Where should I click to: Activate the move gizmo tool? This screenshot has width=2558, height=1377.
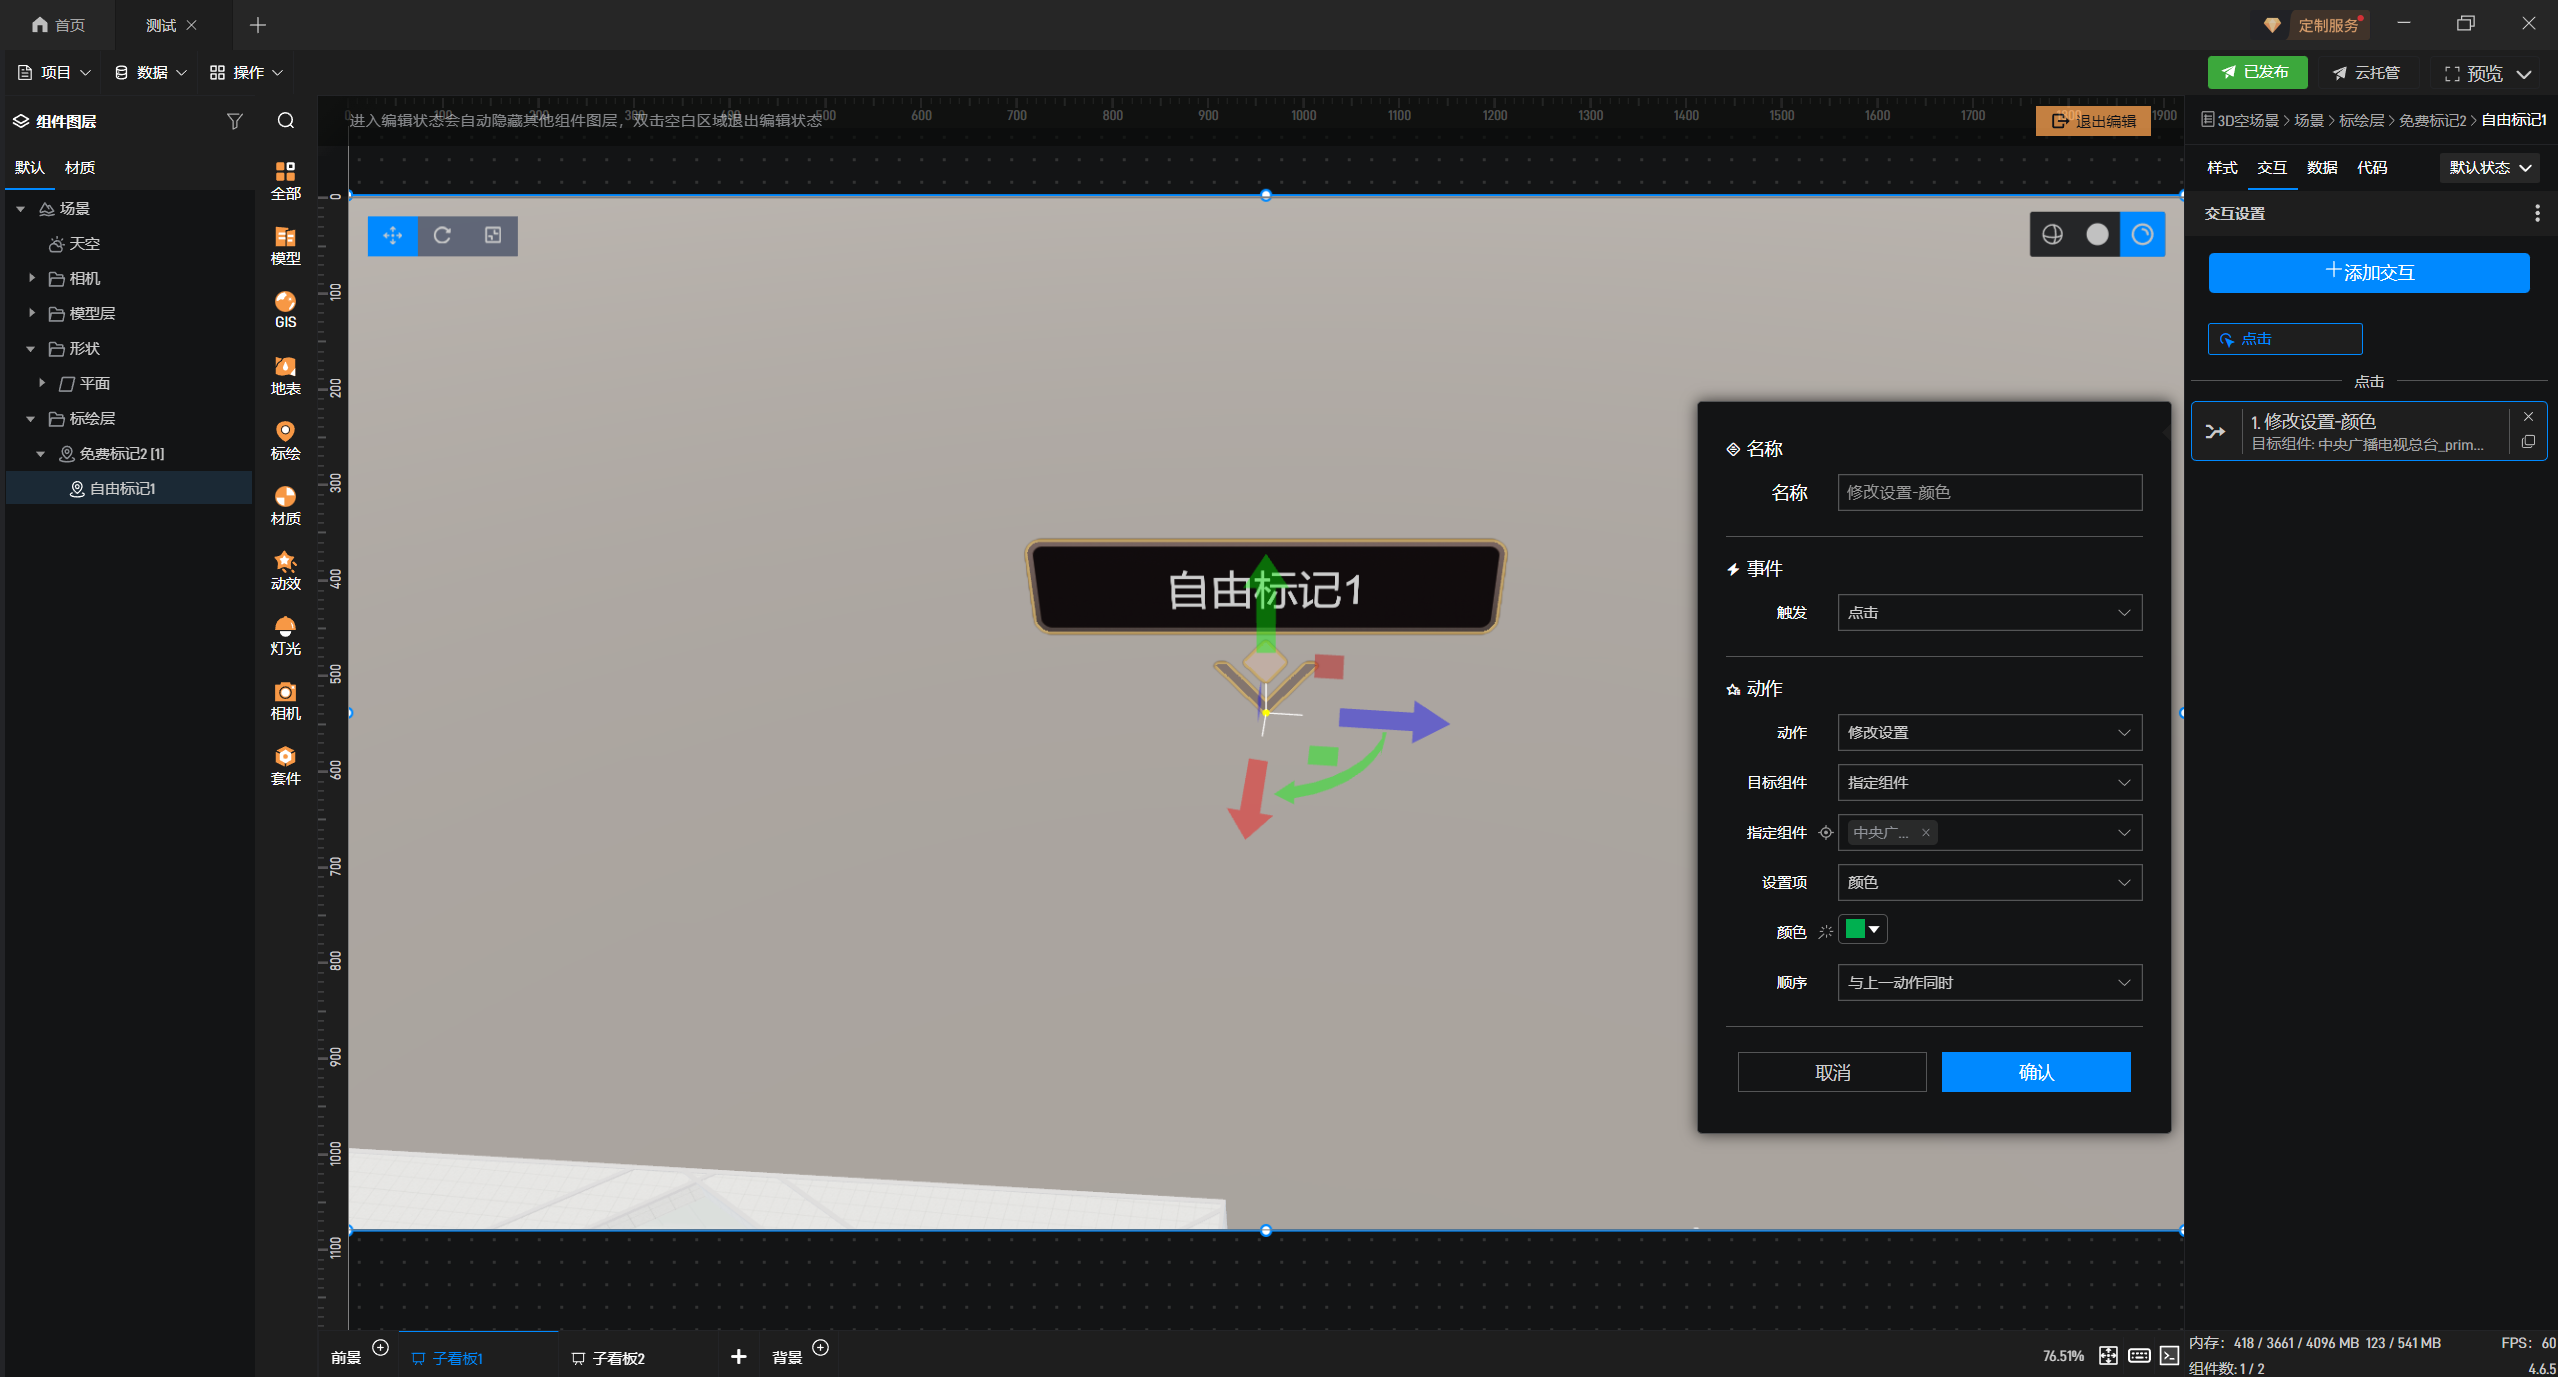click(x=392, y=235)
